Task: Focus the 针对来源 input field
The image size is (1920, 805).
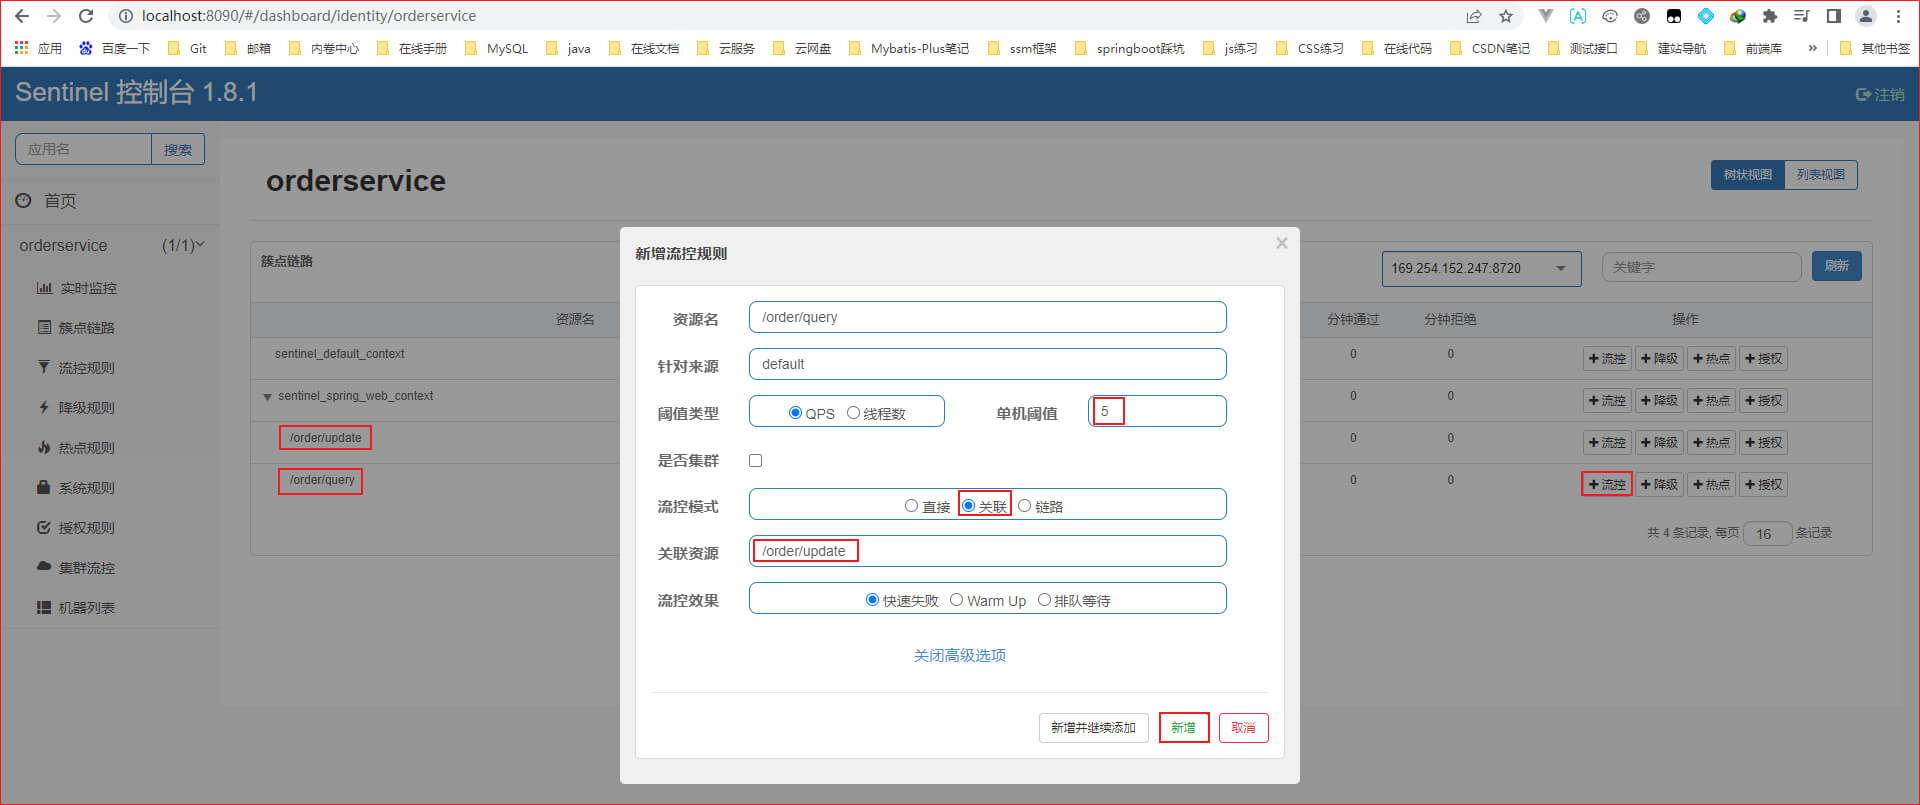Action: click(x=987, y=364)
